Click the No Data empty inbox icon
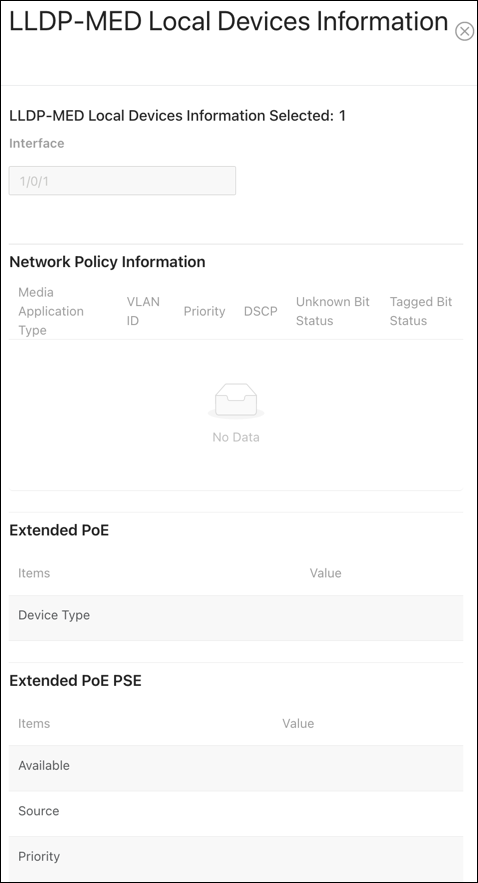The width and height of the screenshot is (478, 883). point(236,402)
